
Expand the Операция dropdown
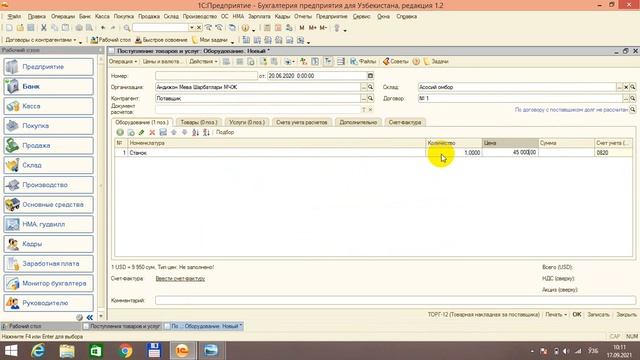click(x=123, y=61)
